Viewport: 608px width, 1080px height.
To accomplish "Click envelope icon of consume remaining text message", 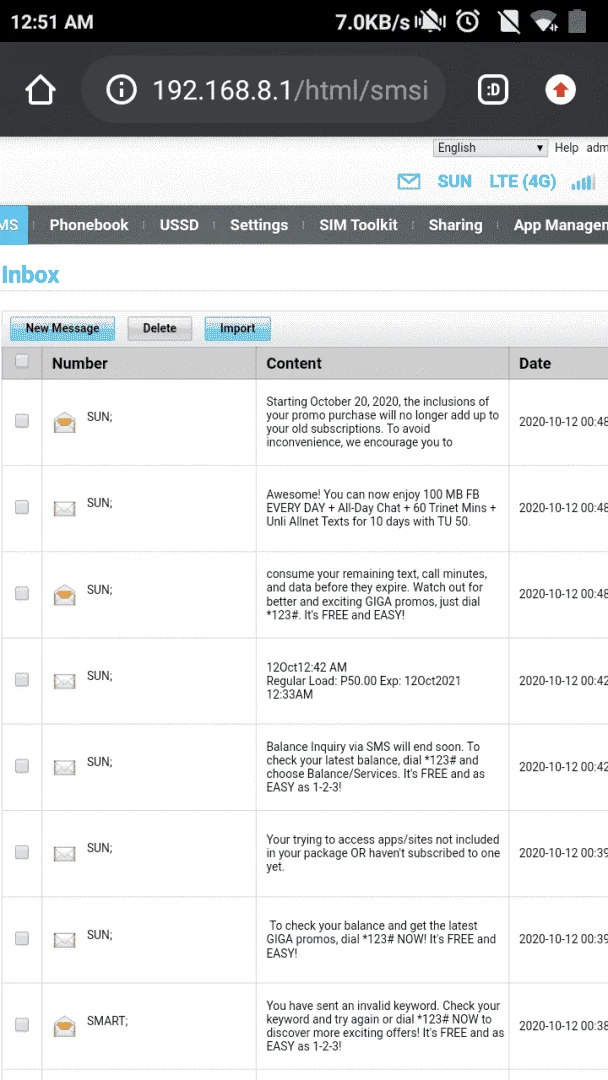I will click(x=65, y=594).
